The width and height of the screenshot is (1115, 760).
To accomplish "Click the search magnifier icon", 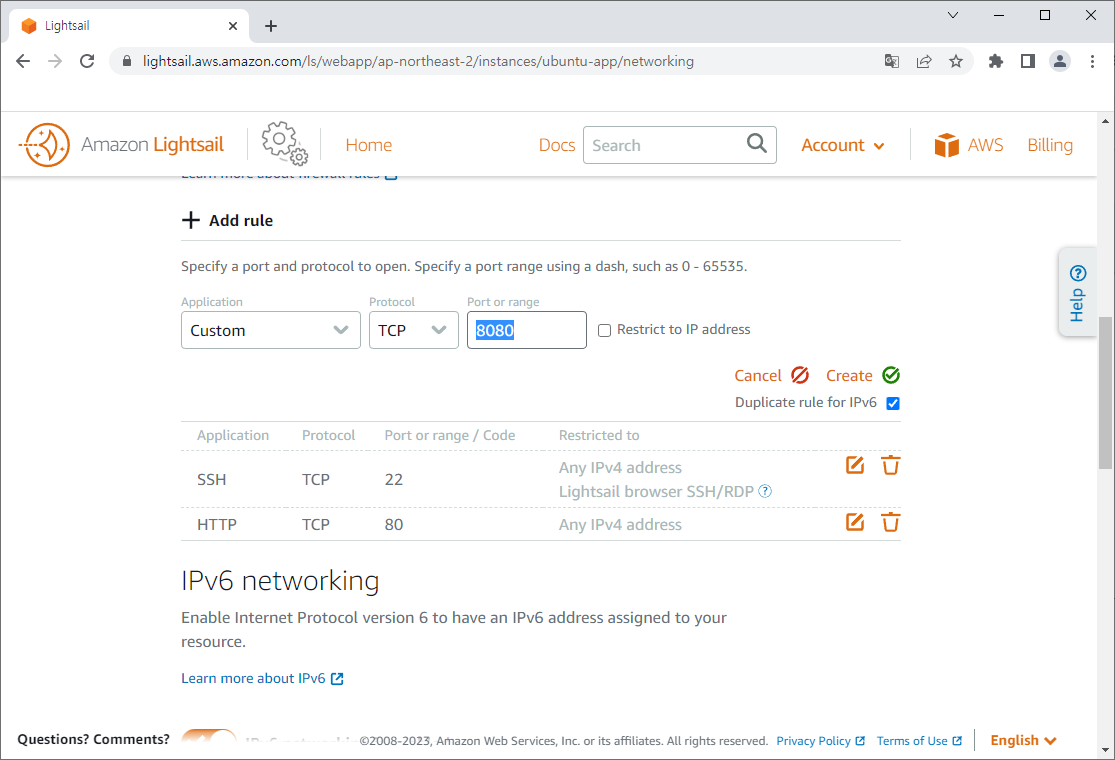I will [x=756, y=144].
